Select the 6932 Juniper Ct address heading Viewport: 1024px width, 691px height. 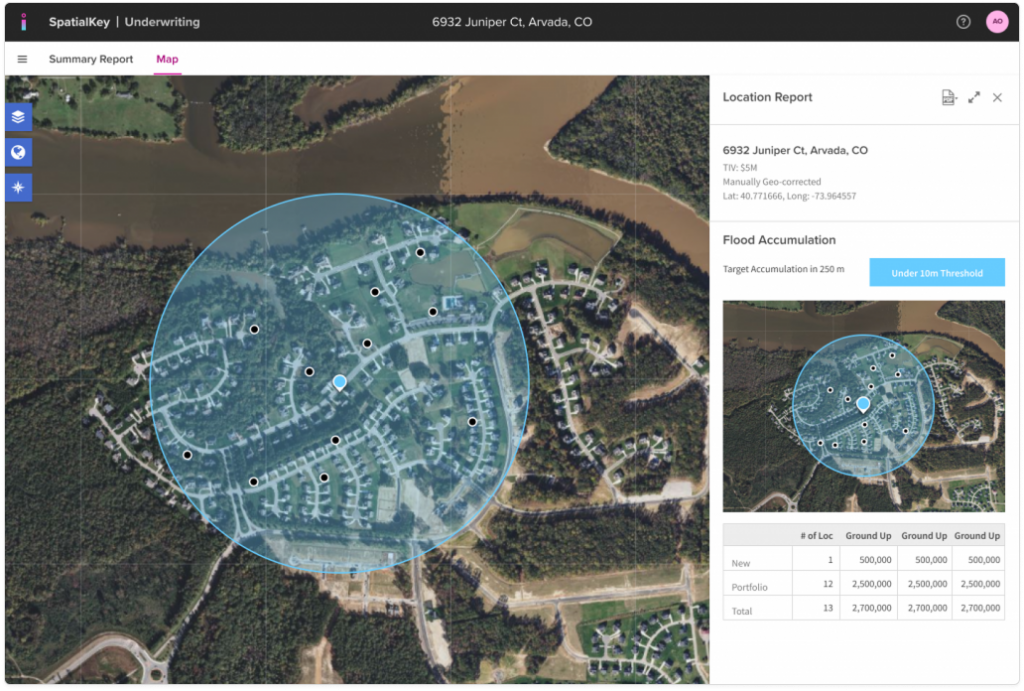(795, 149)
